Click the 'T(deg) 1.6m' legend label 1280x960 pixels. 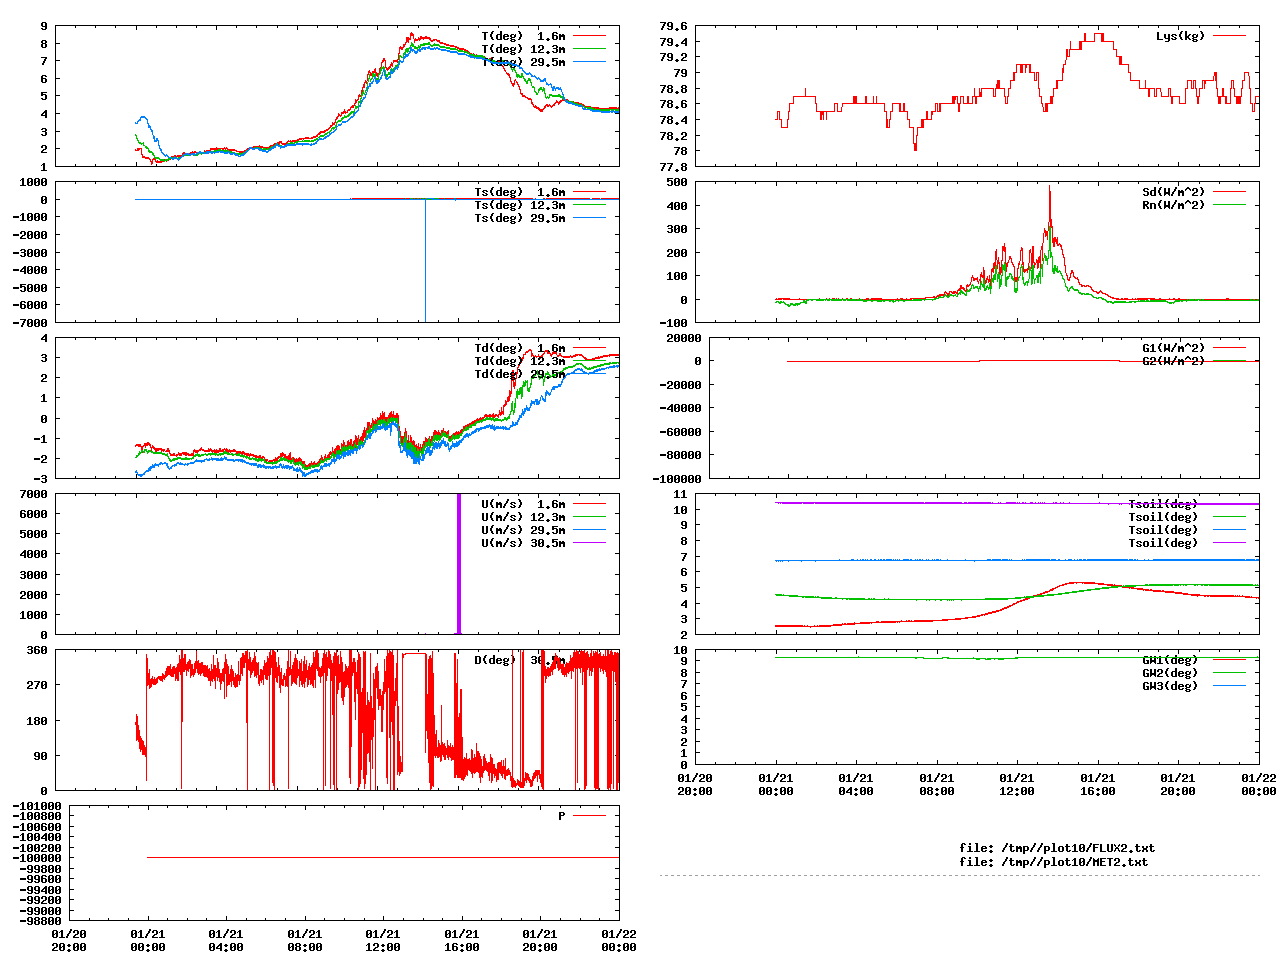coord(523,36)
